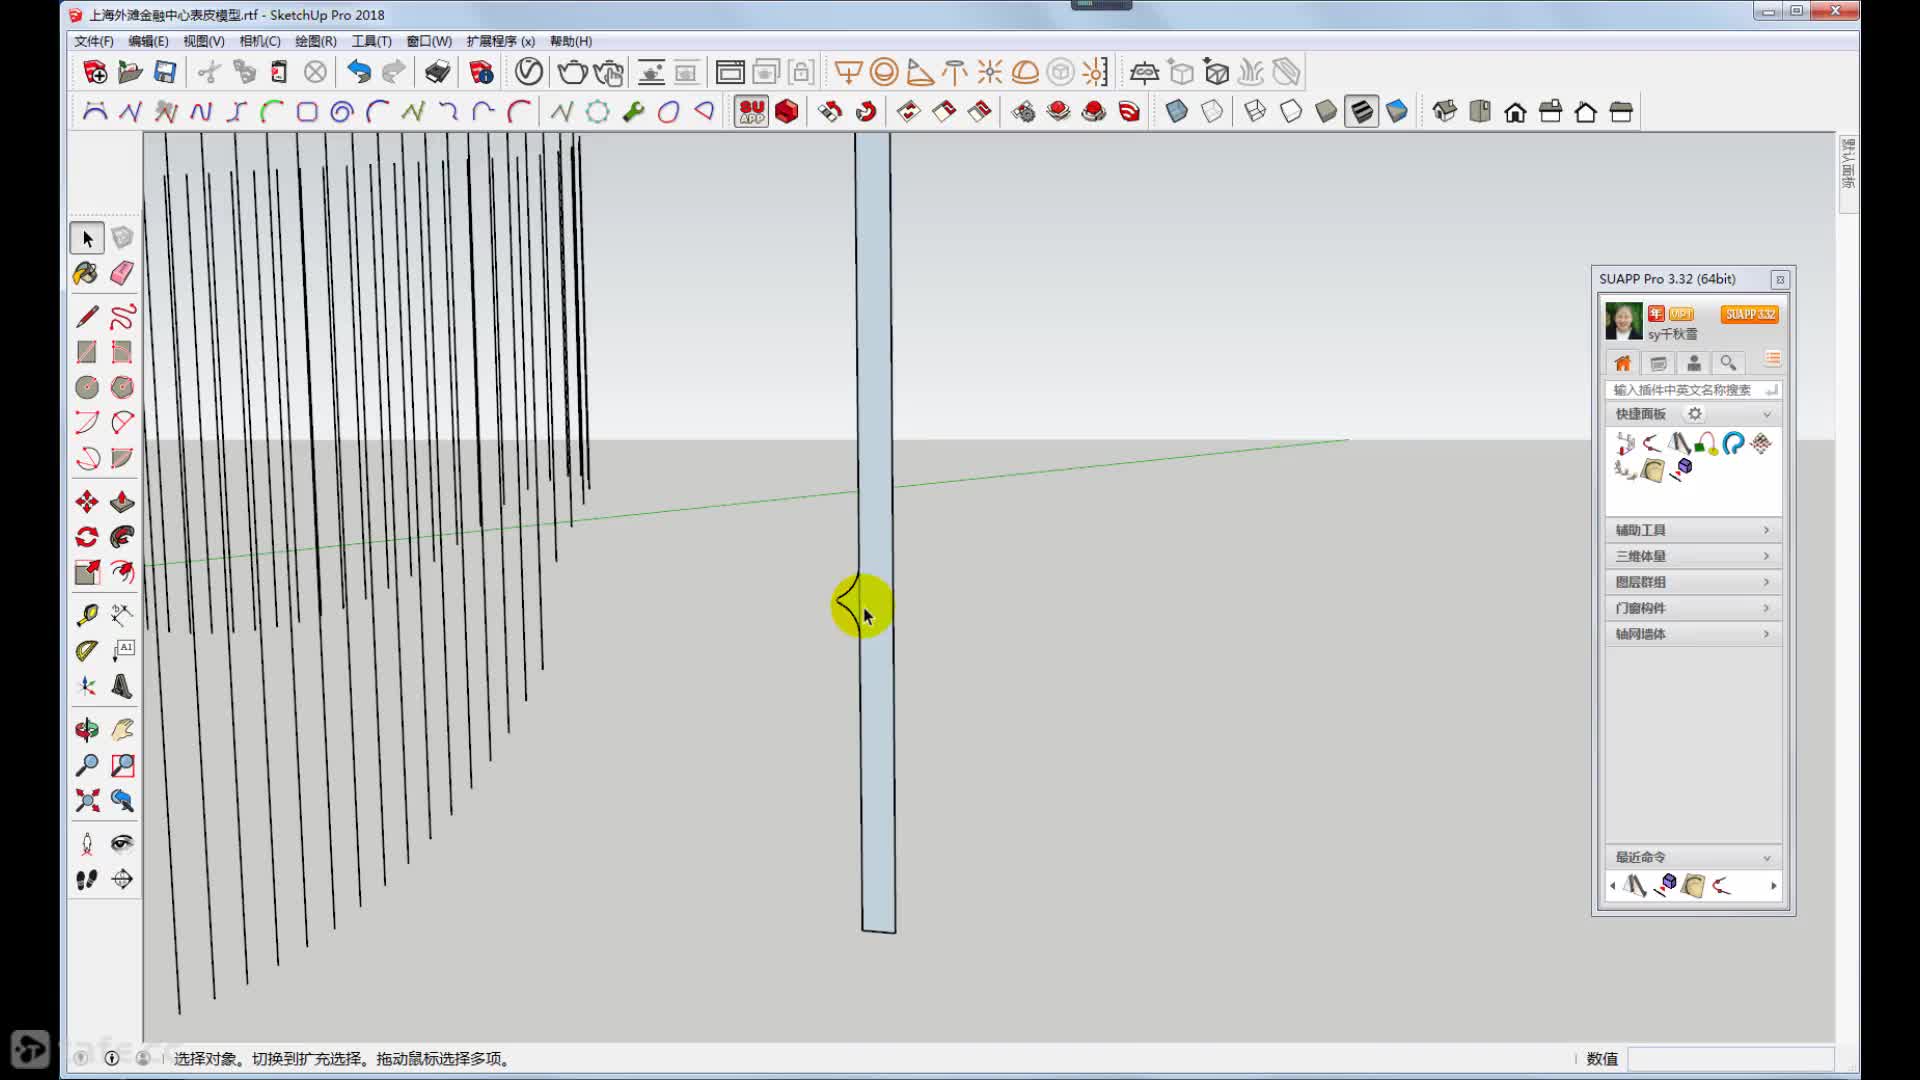Image resolution: width=1920 pixels, height=1080 pixels.
Task: Open the 绘图(R) menu
Action: [315, 41]
